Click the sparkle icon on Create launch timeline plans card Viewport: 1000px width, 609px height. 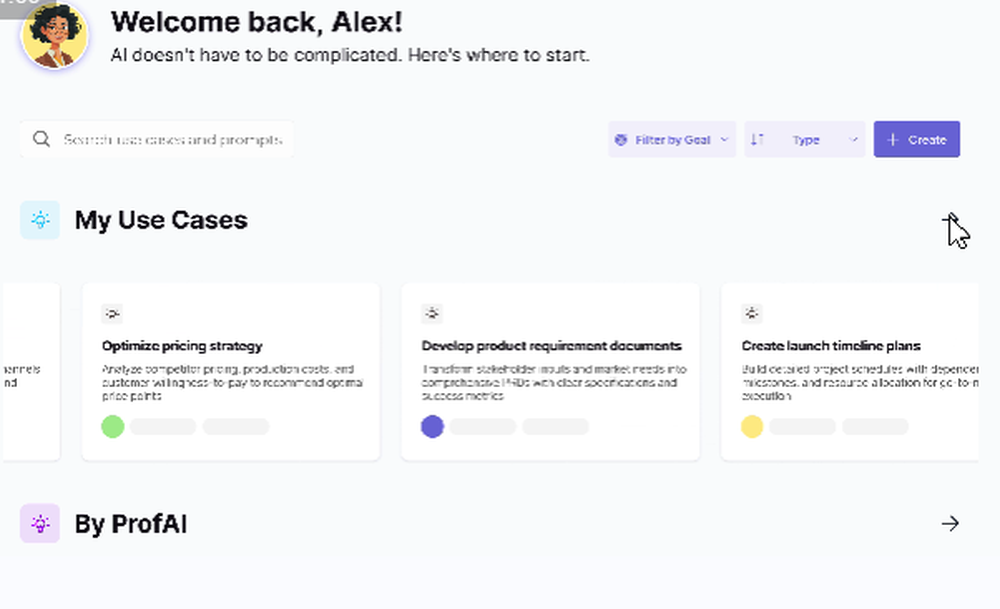(751, 313)
